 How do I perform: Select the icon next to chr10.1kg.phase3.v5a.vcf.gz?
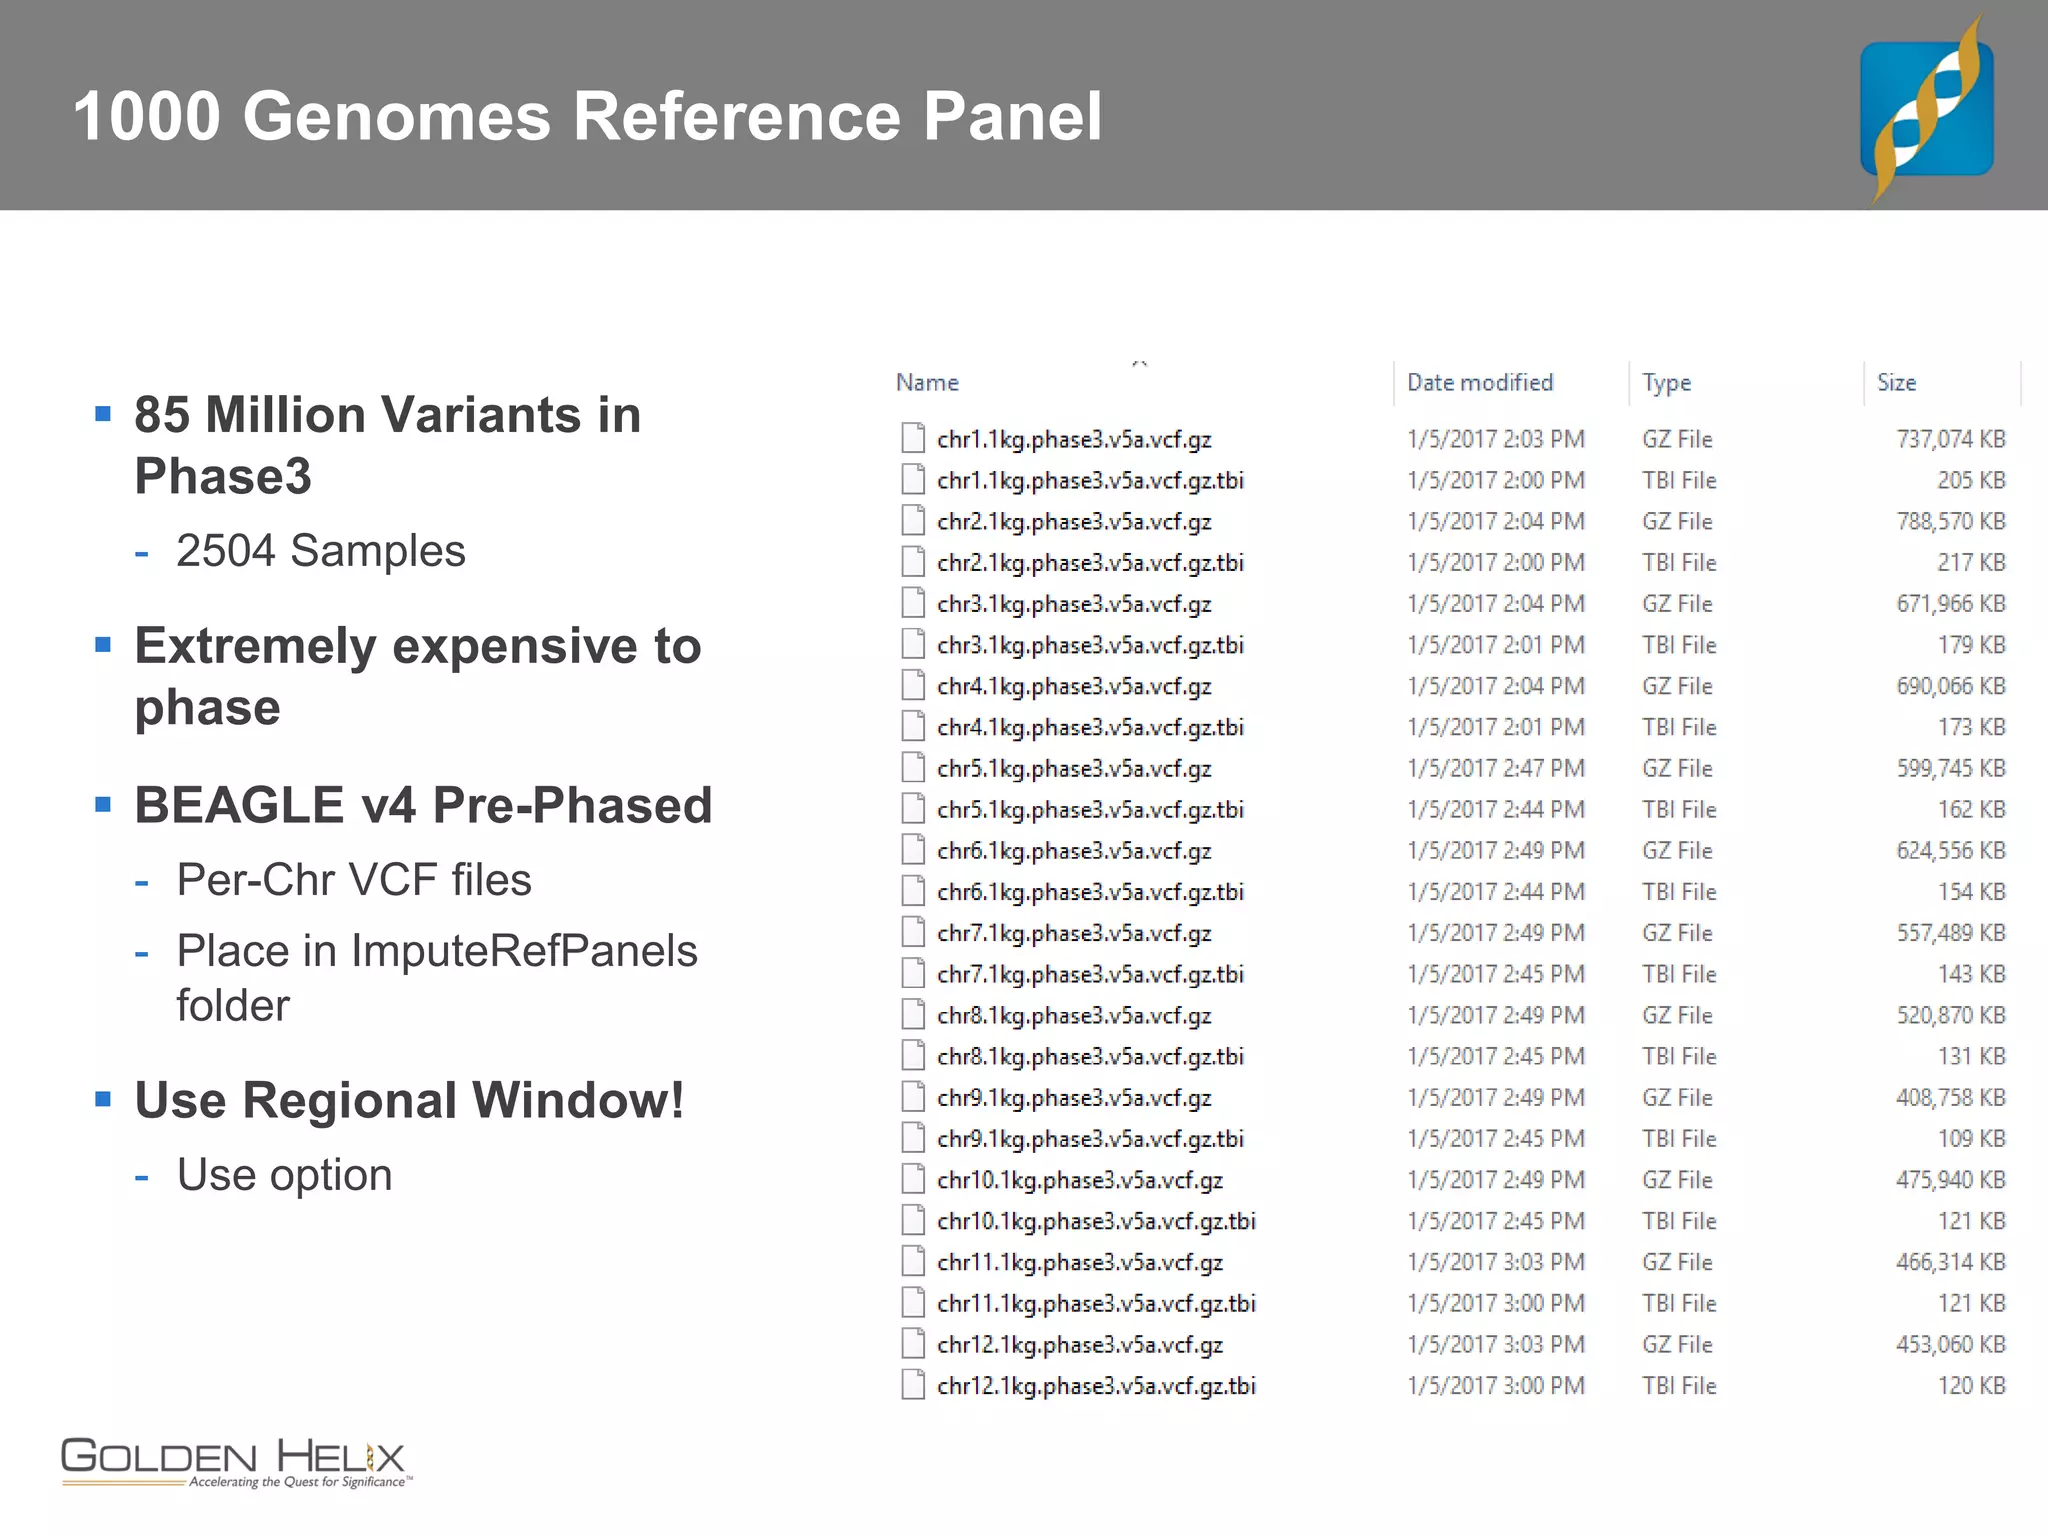912,1180
